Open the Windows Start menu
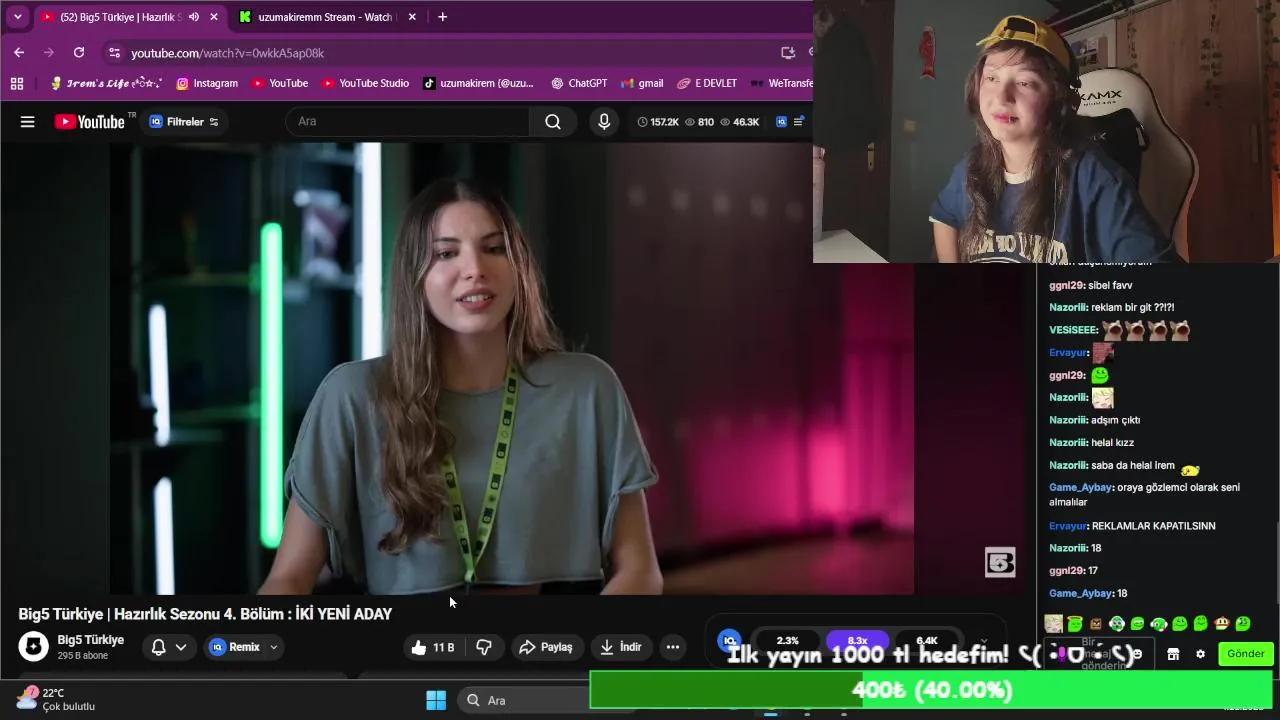 click(x=436, y=700)
